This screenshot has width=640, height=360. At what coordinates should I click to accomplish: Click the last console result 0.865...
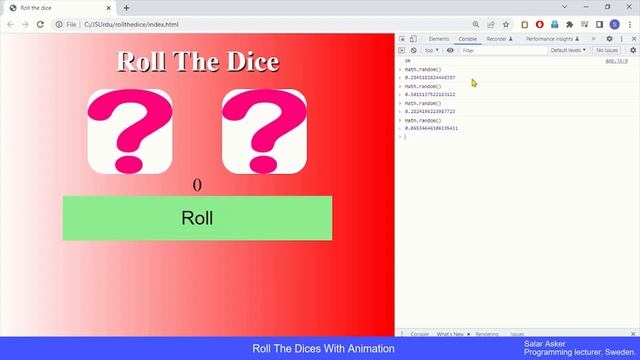(x=431, y=128)
